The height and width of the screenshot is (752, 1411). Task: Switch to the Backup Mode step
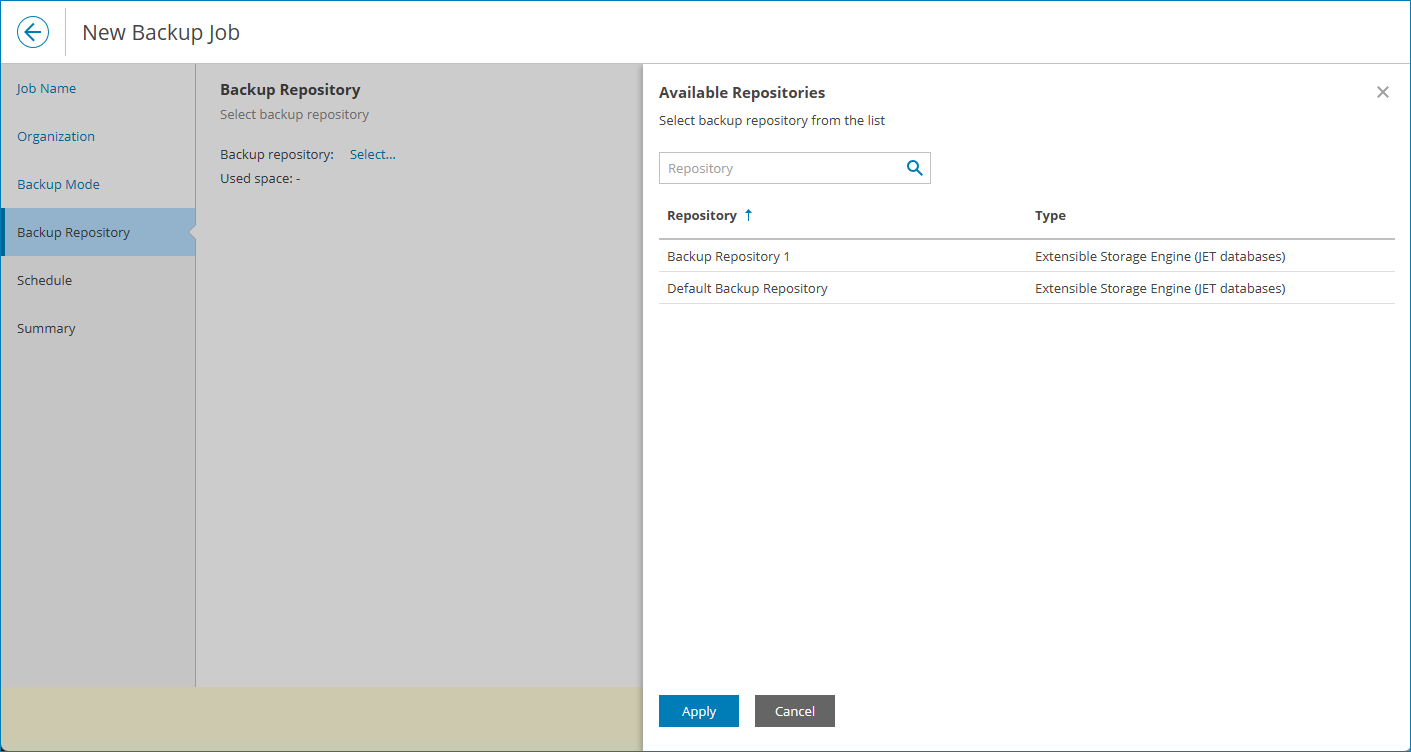pos(58,184)
